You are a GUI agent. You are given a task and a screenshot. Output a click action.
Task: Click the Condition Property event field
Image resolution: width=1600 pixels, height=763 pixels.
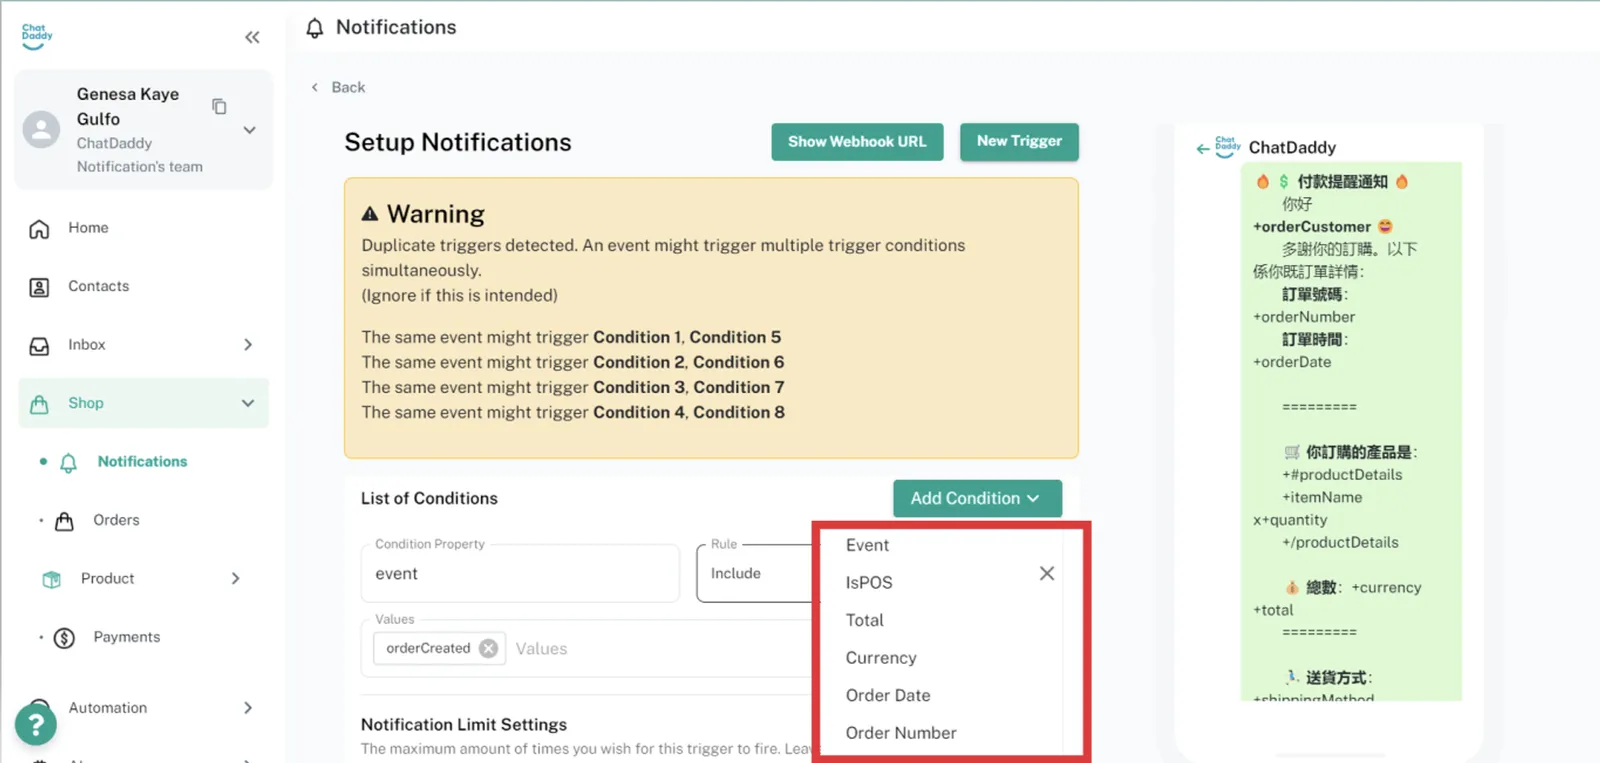tap(519, 574)
